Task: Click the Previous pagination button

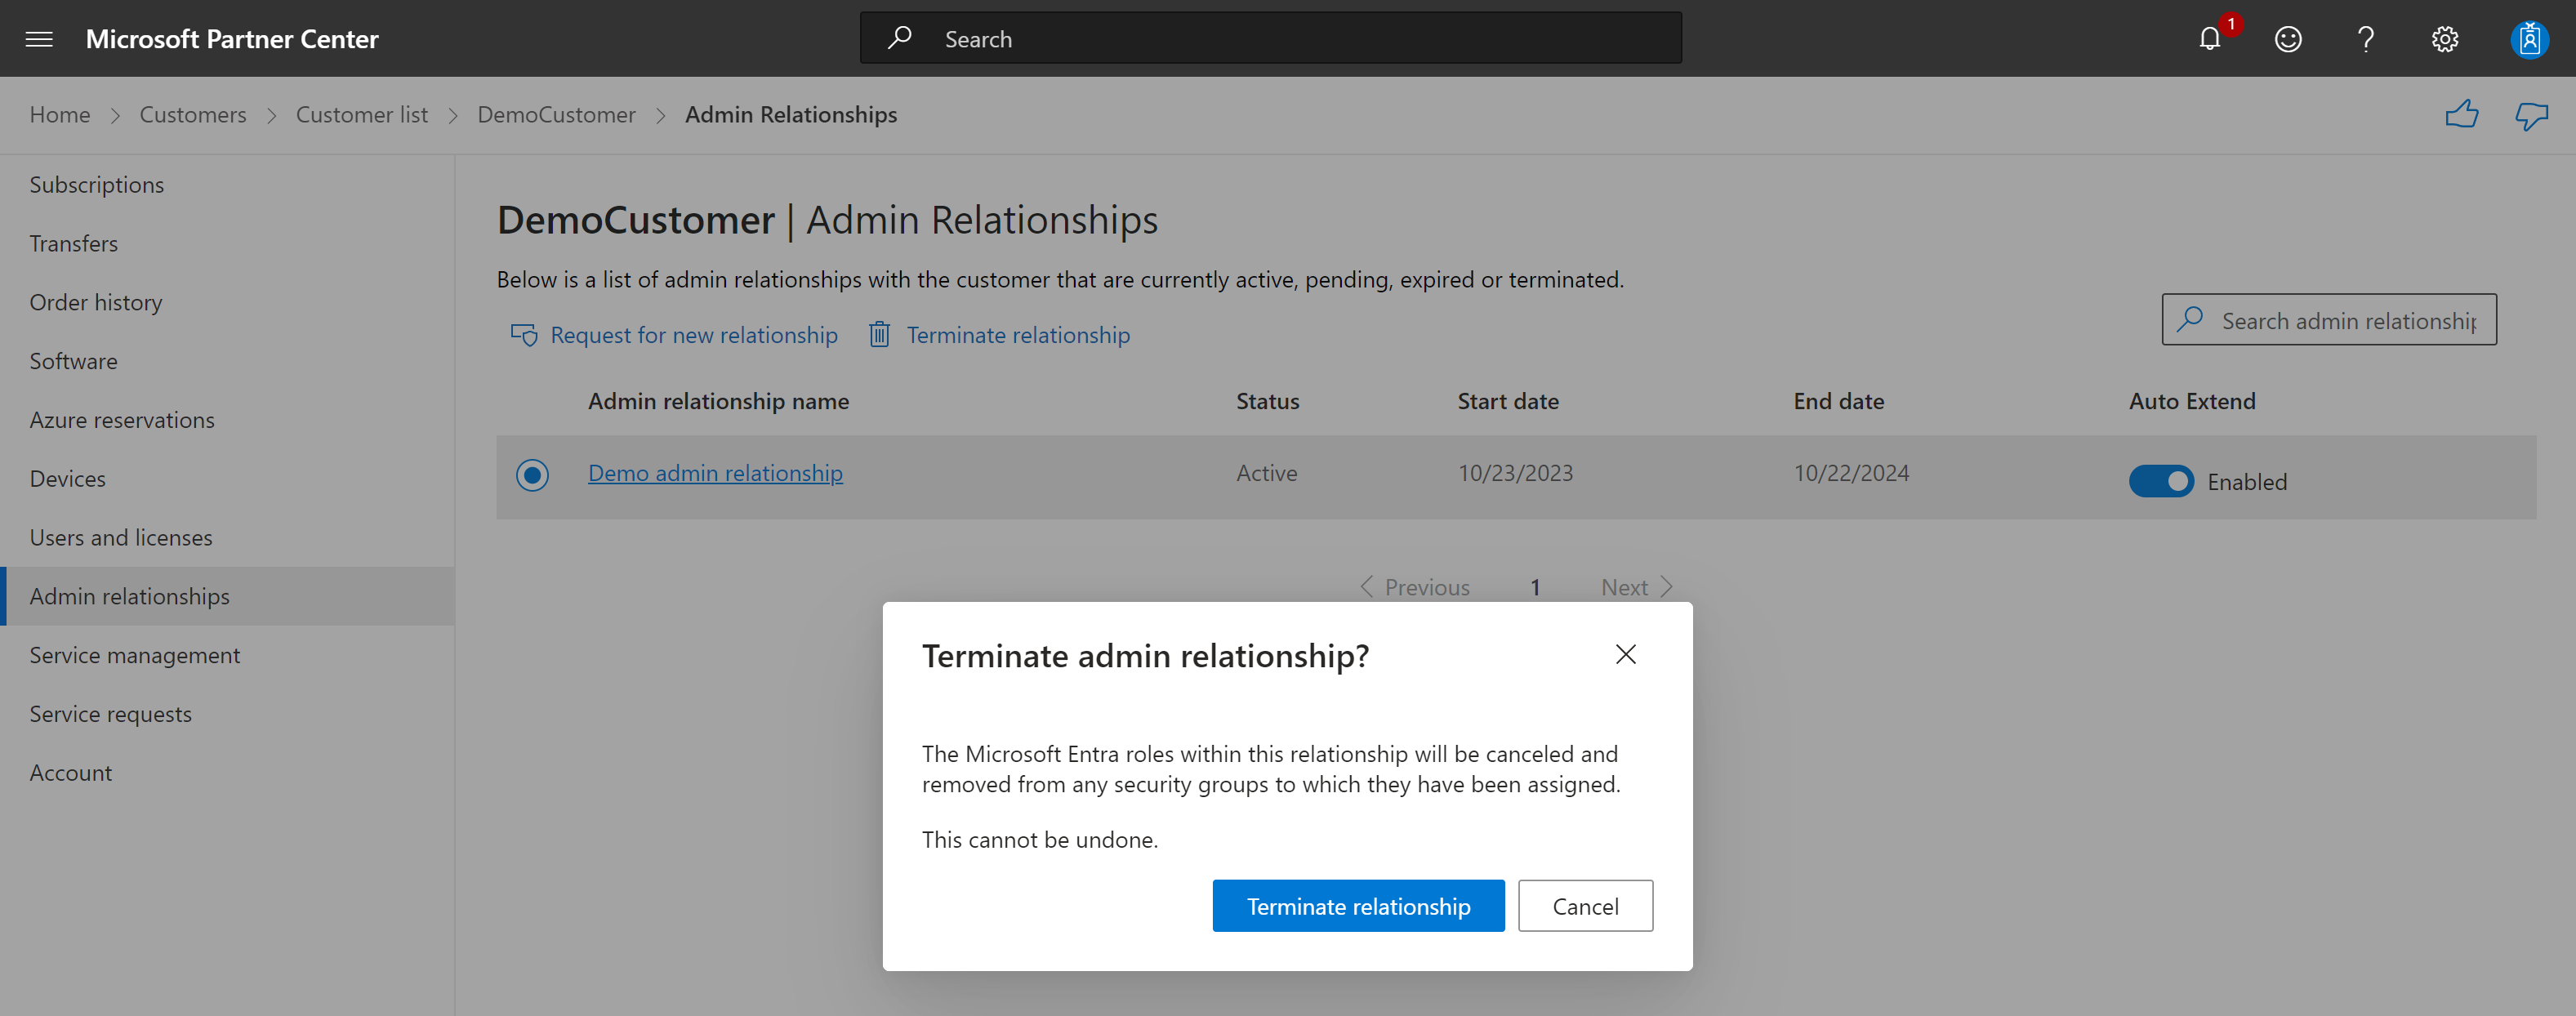Action: [x=1411, y=586]
